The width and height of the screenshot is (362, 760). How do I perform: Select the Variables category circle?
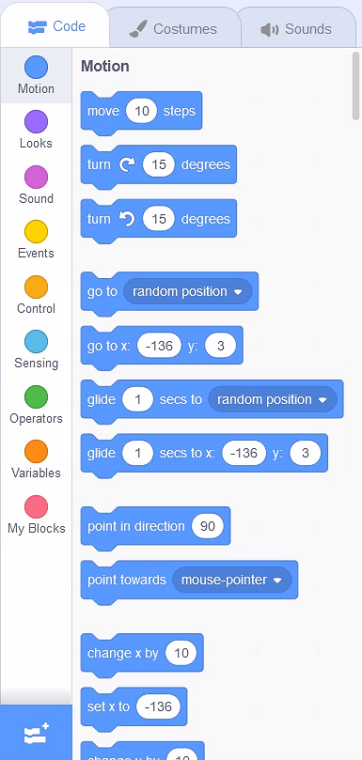36,452
